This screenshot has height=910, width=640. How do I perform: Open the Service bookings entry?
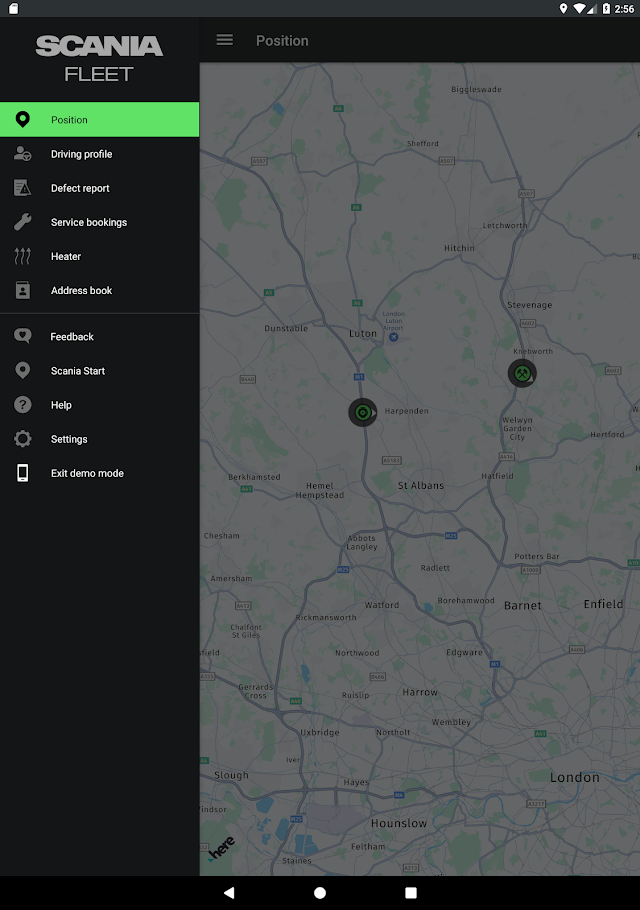[100, 222]
